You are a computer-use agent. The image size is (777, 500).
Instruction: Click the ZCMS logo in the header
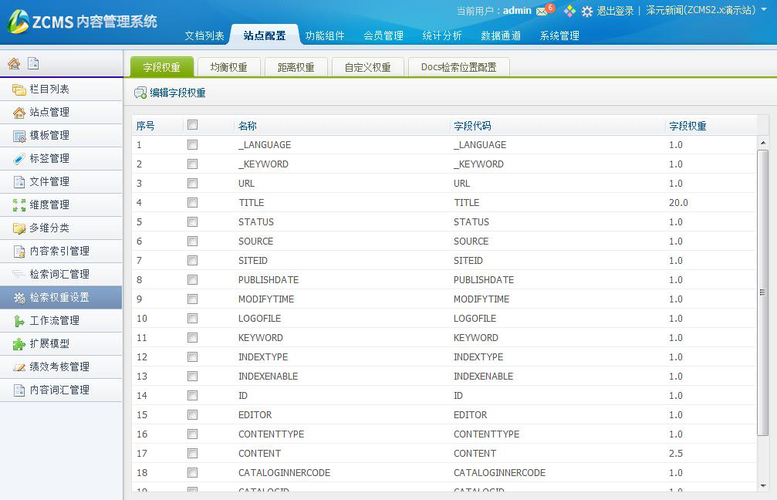pyautogui.click(x=80, y=21)
